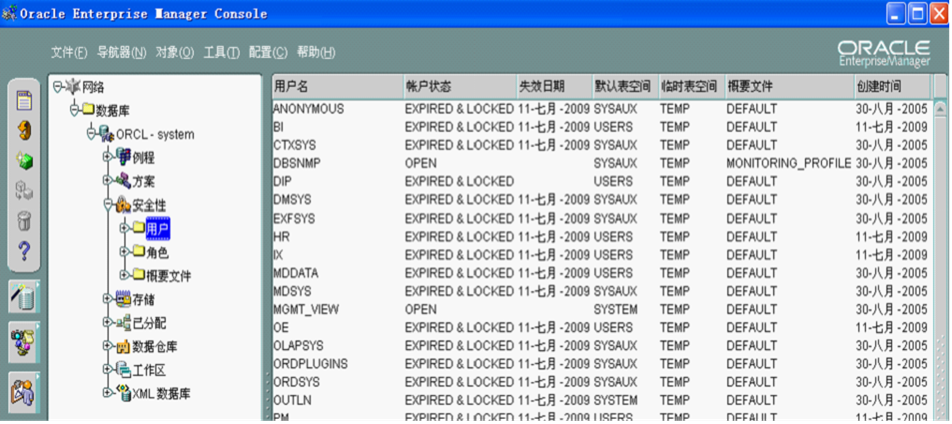Click the 方案 schema icon
This screenshot has width=952, height=424.
coord(124,180)
